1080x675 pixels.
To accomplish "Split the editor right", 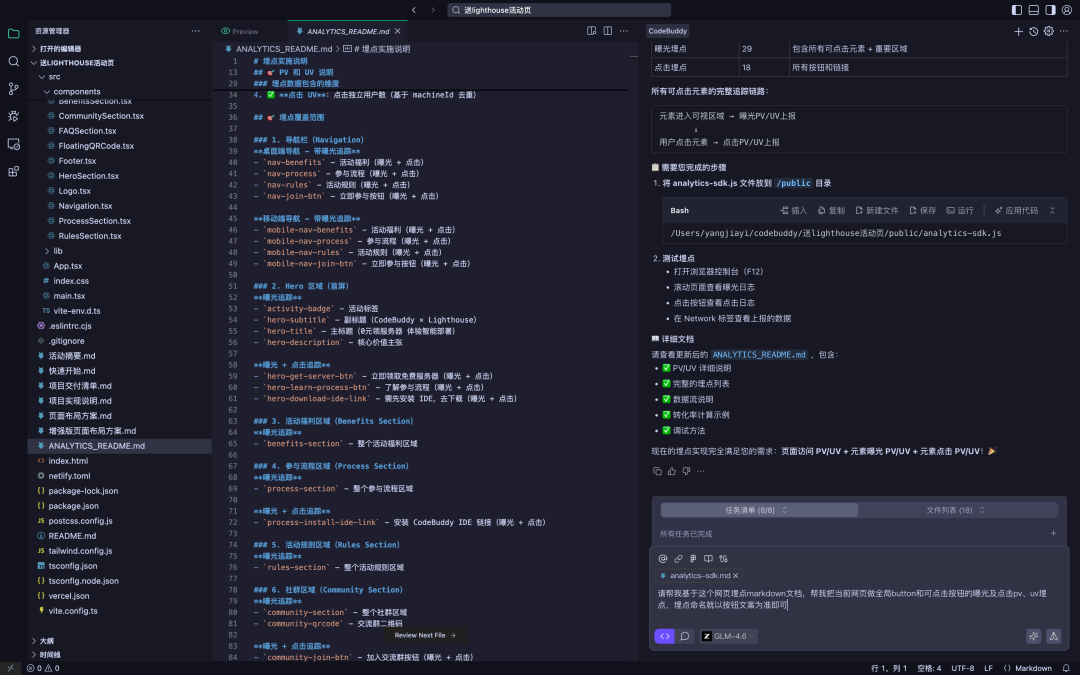I will [x=608, y=31].
